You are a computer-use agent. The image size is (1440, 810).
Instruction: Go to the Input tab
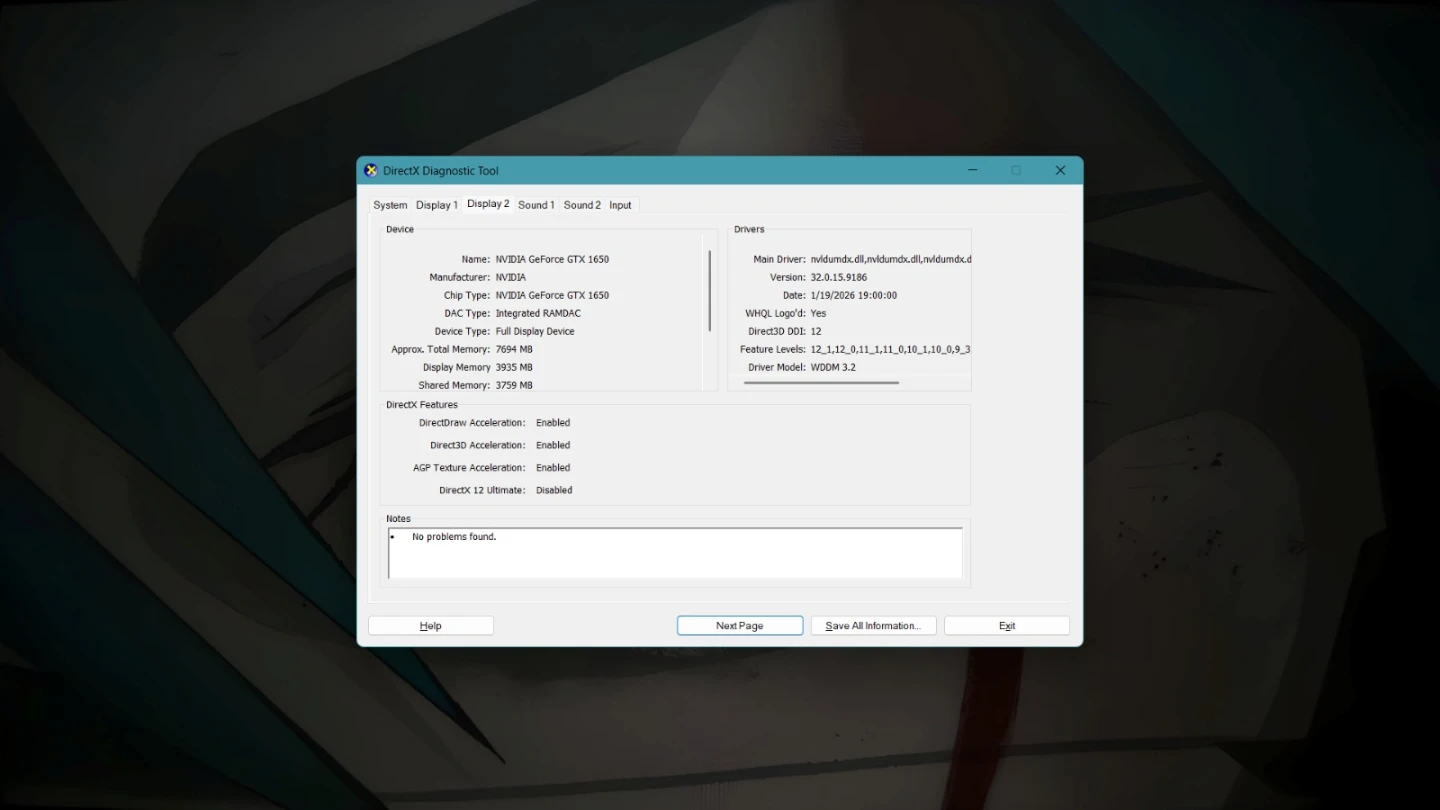tap(621, 205)
